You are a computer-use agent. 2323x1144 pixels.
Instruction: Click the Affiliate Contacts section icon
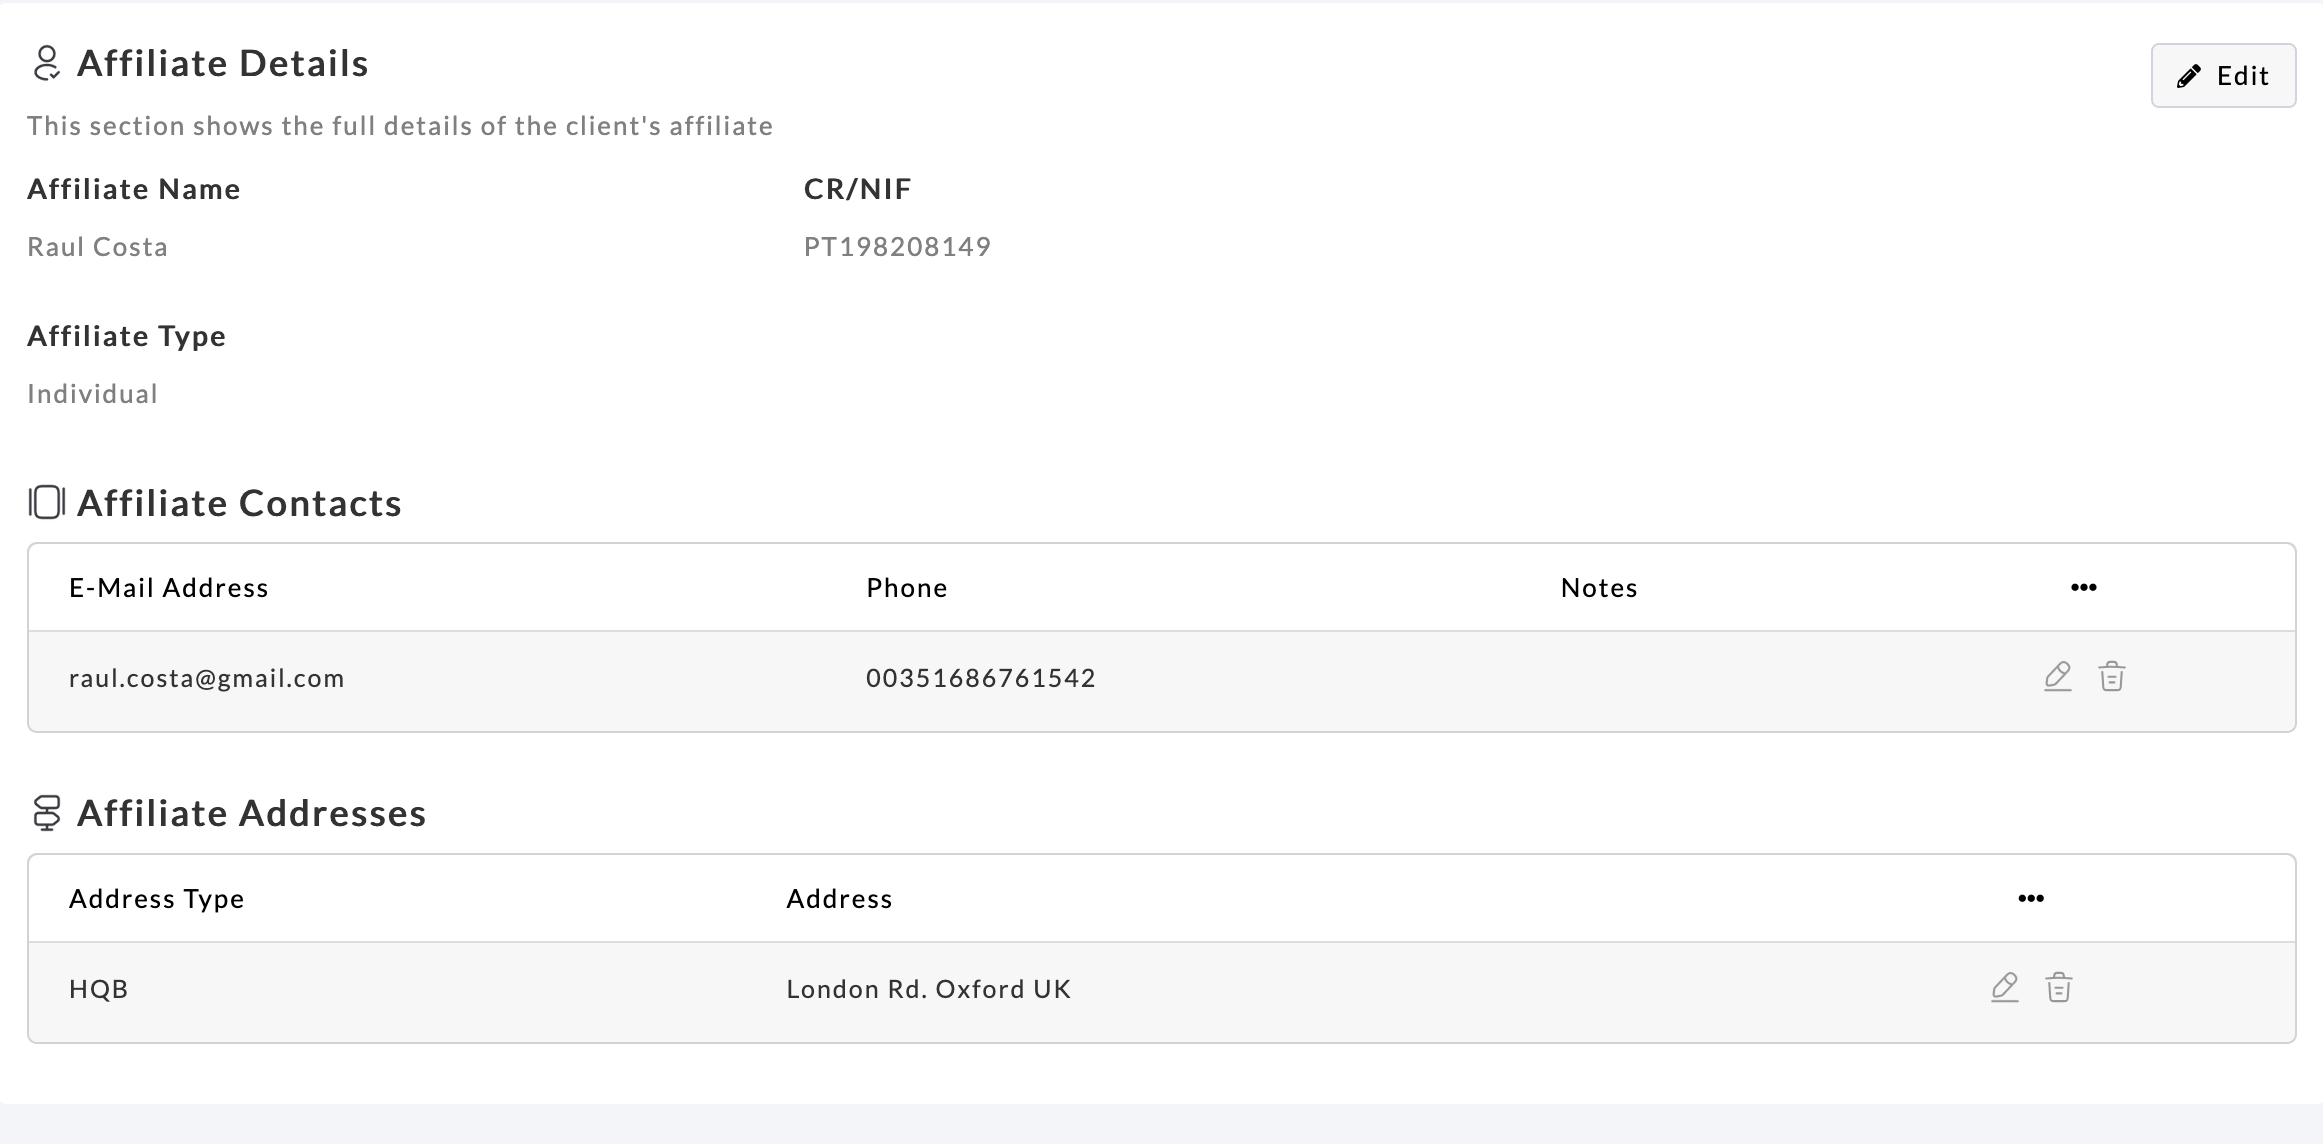coord(46,502)
